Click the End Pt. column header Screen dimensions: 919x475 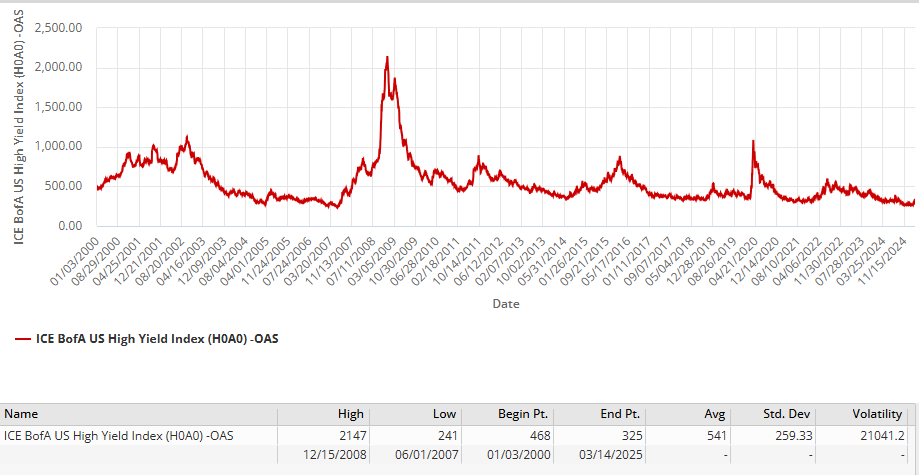[600, 414]
